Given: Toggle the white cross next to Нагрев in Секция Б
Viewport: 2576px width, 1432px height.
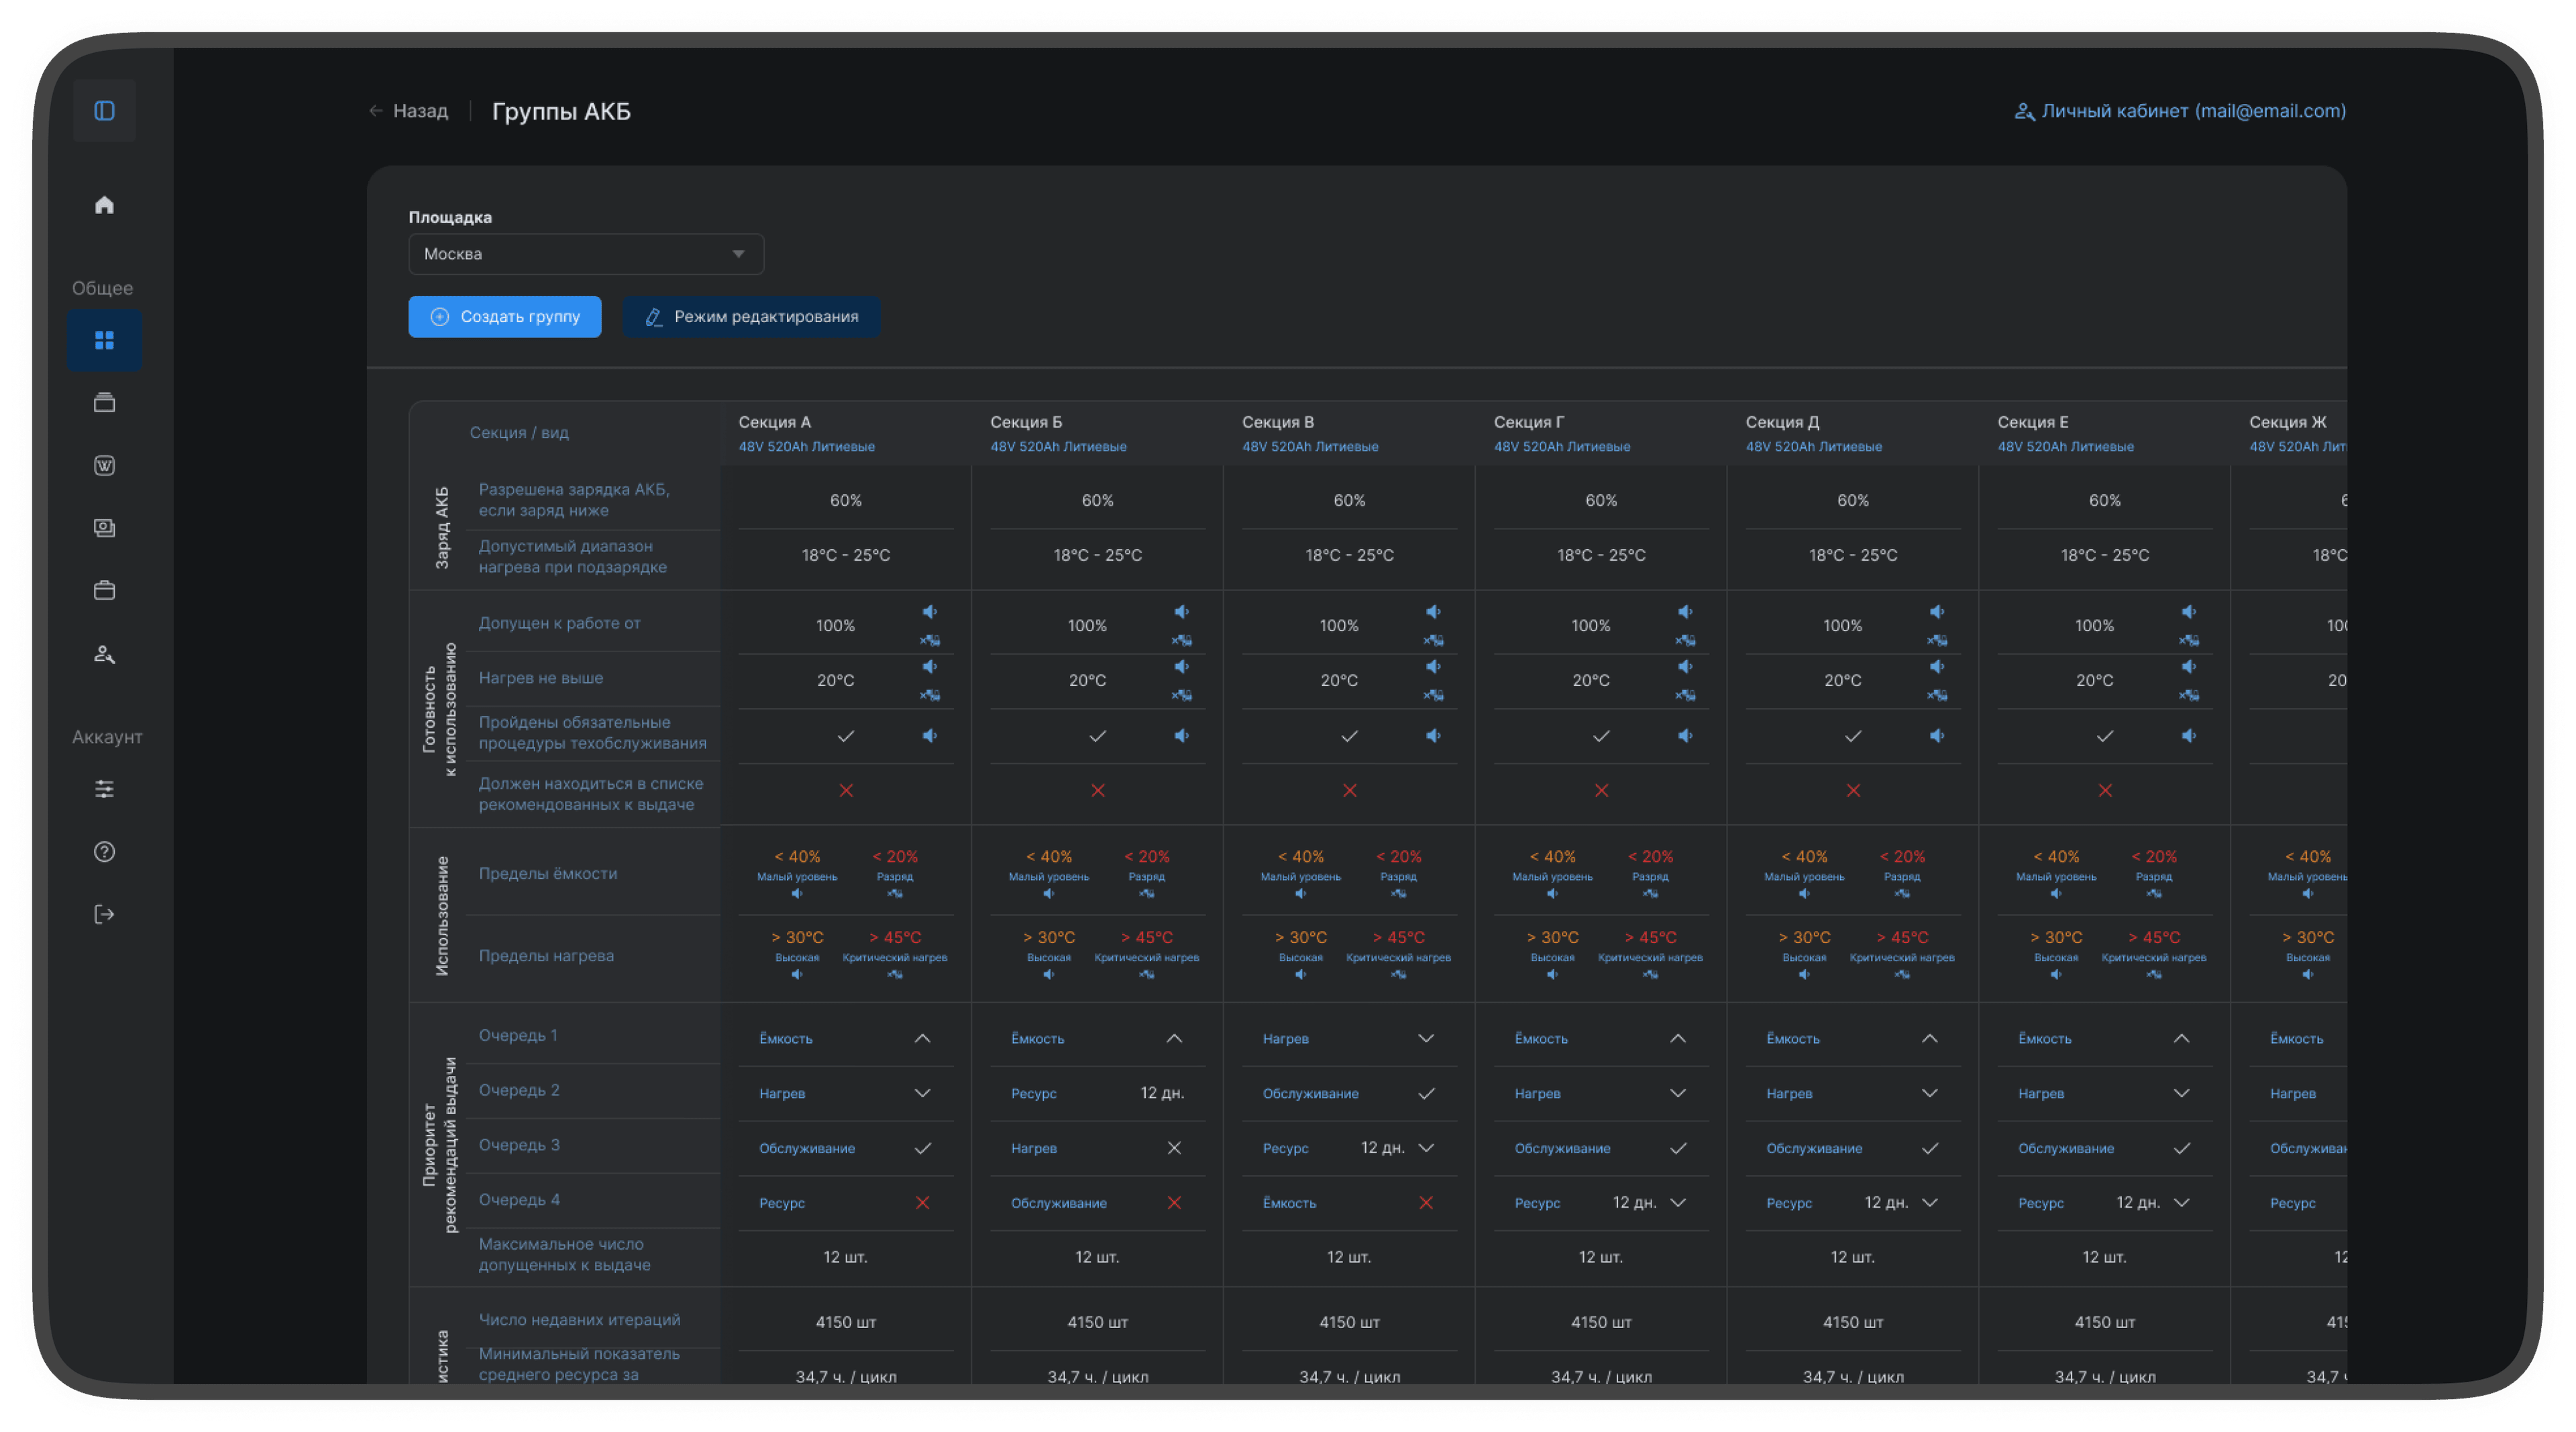Looking at the screenshot, I should pyautogui.click(x=1174, y=1149).
